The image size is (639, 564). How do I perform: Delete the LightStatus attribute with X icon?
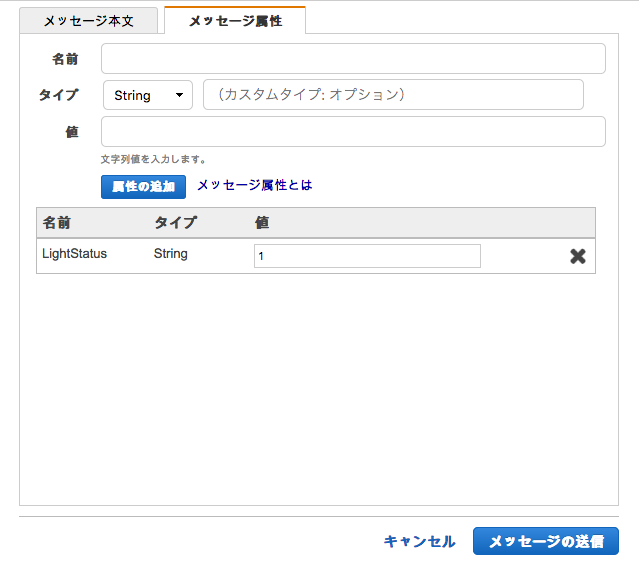point(577,256)
